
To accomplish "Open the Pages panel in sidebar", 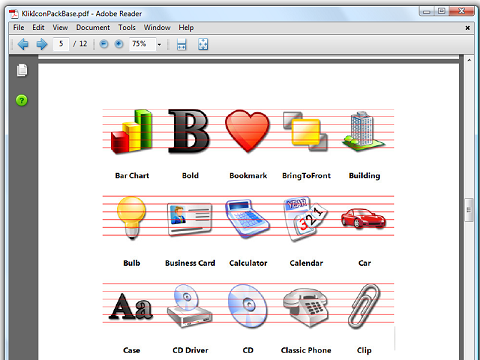I will coord(22,70).
